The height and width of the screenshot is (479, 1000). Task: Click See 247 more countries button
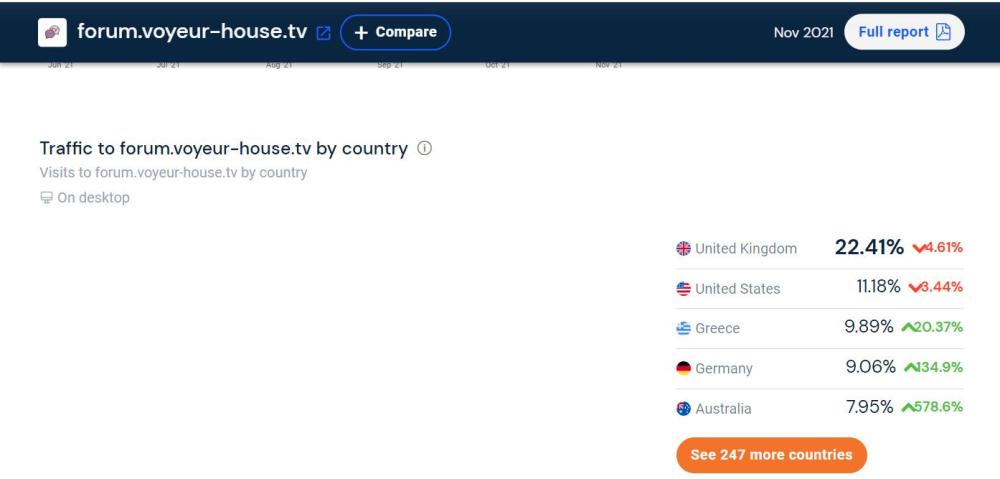[771, 455]
